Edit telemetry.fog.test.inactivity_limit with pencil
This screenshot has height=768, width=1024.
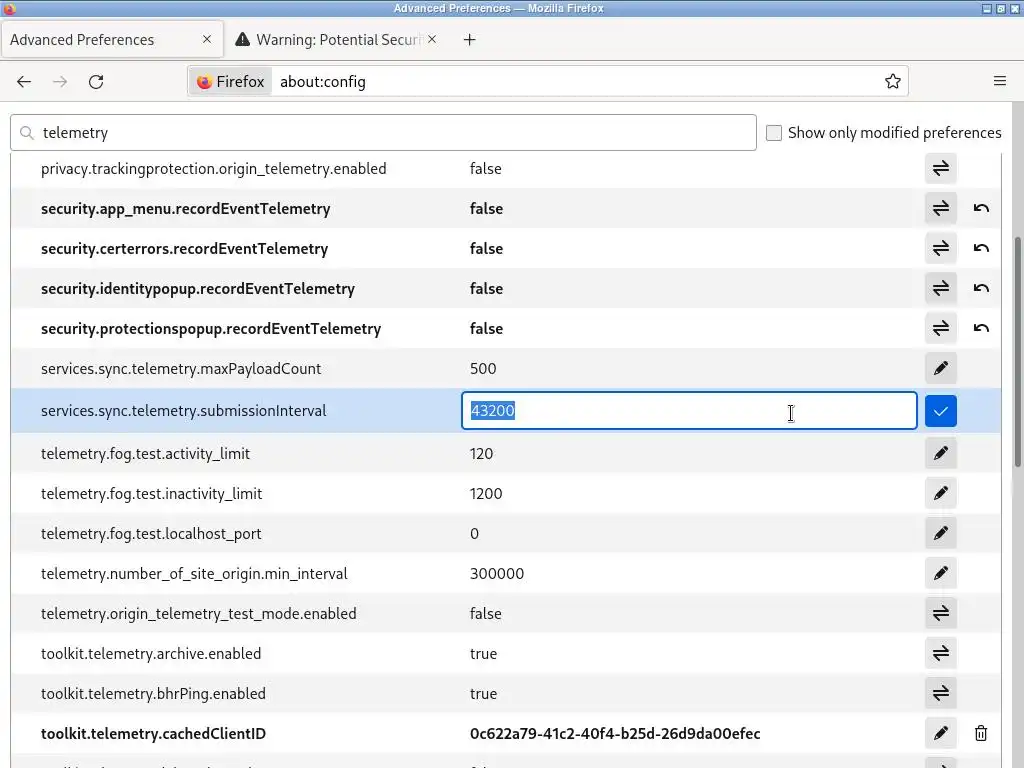click(x=940, y=493)
